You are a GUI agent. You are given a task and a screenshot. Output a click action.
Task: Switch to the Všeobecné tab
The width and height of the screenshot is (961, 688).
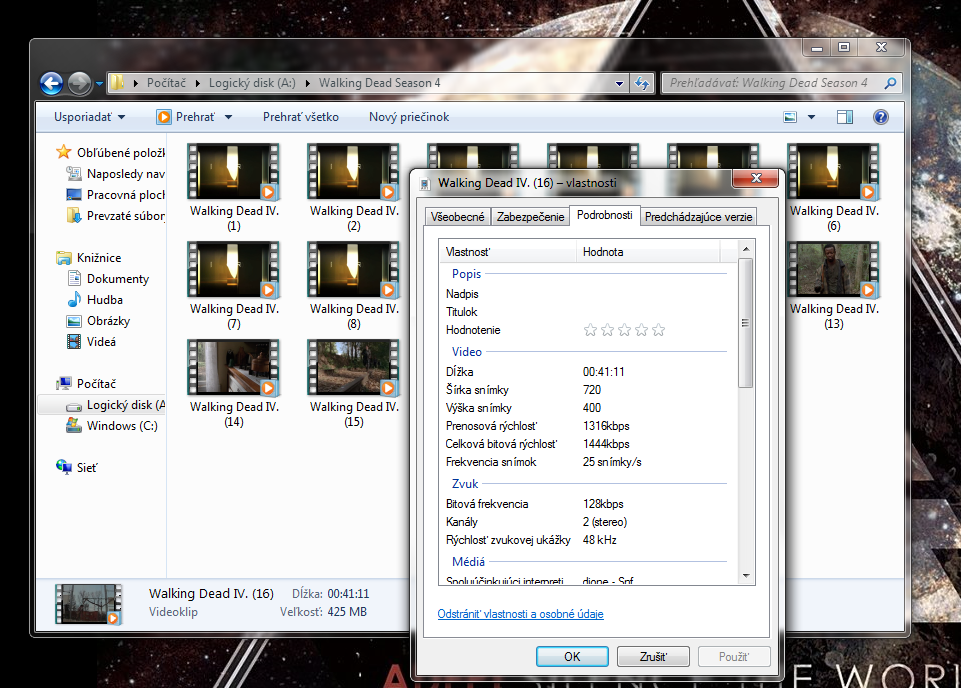click(457, 216)
